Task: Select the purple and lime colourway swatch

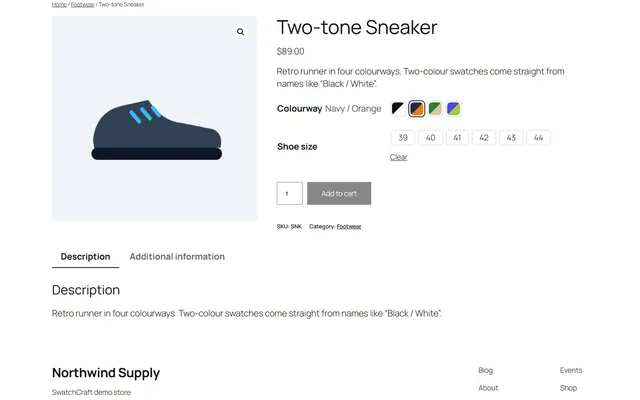Action: [453, 109]
